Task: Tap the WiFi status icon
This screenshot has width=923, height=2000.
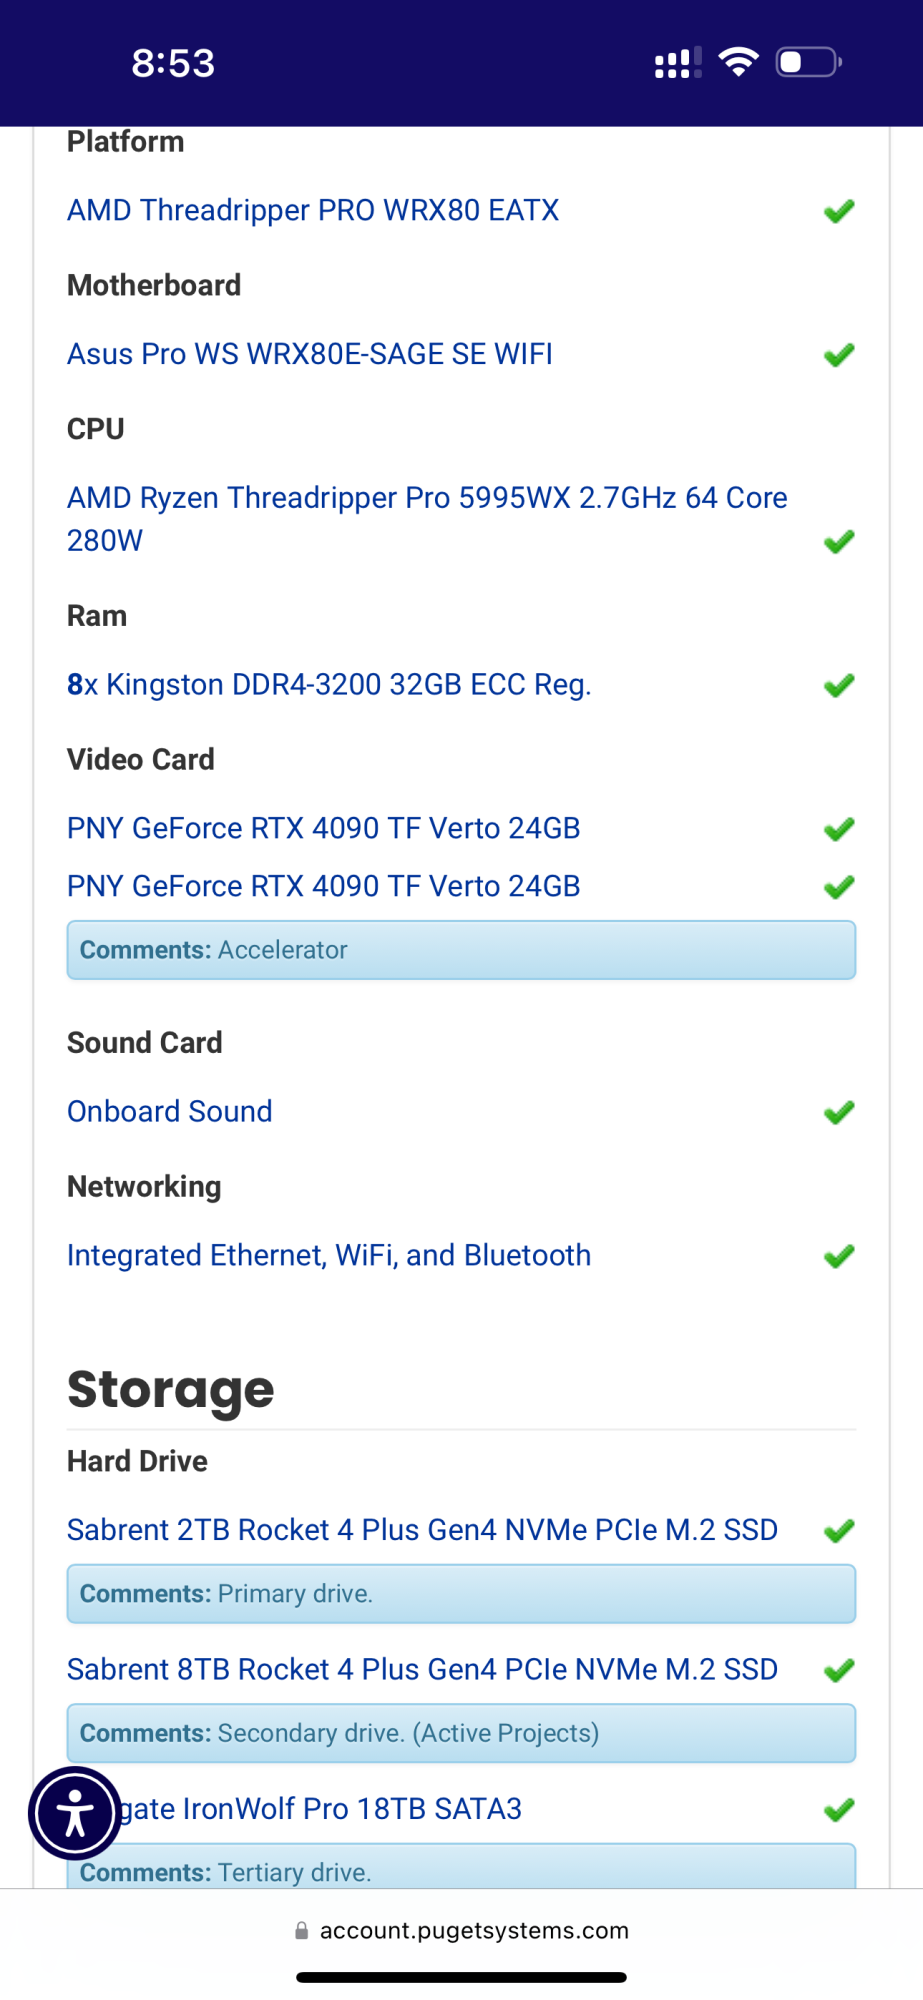Action: coord(738,62)
